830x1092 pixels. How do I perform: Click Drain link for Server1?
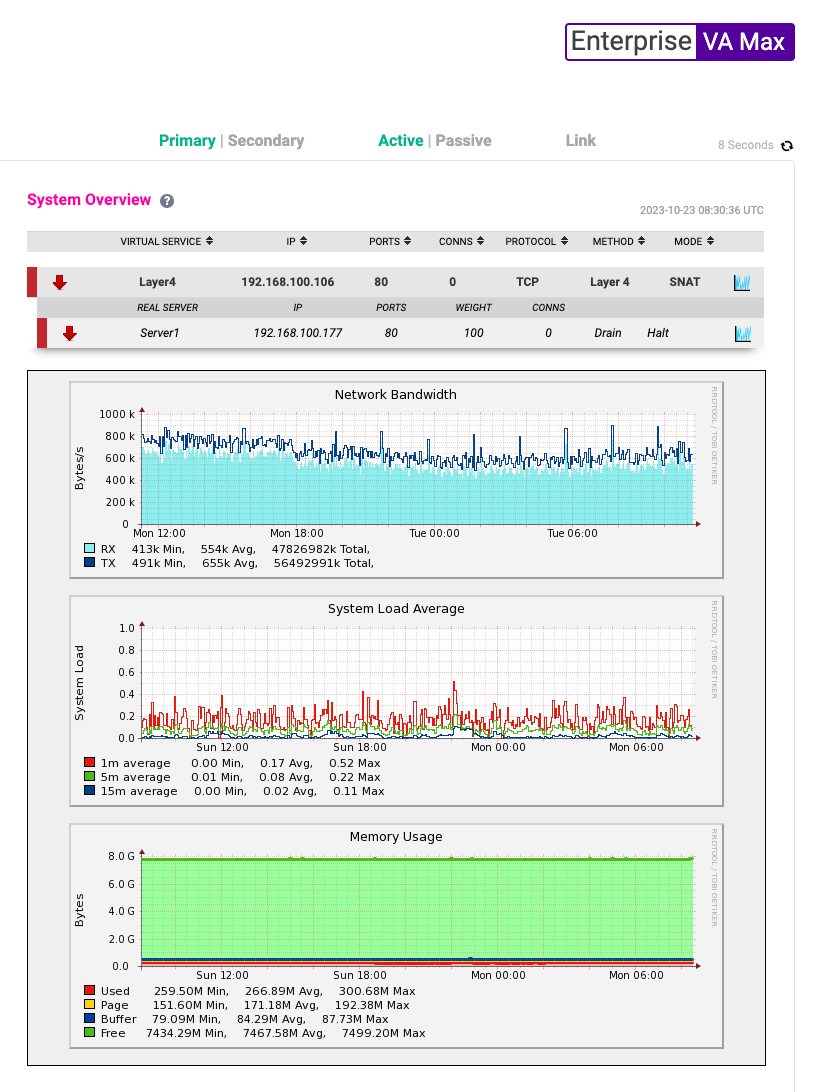[x=608, y=333]
